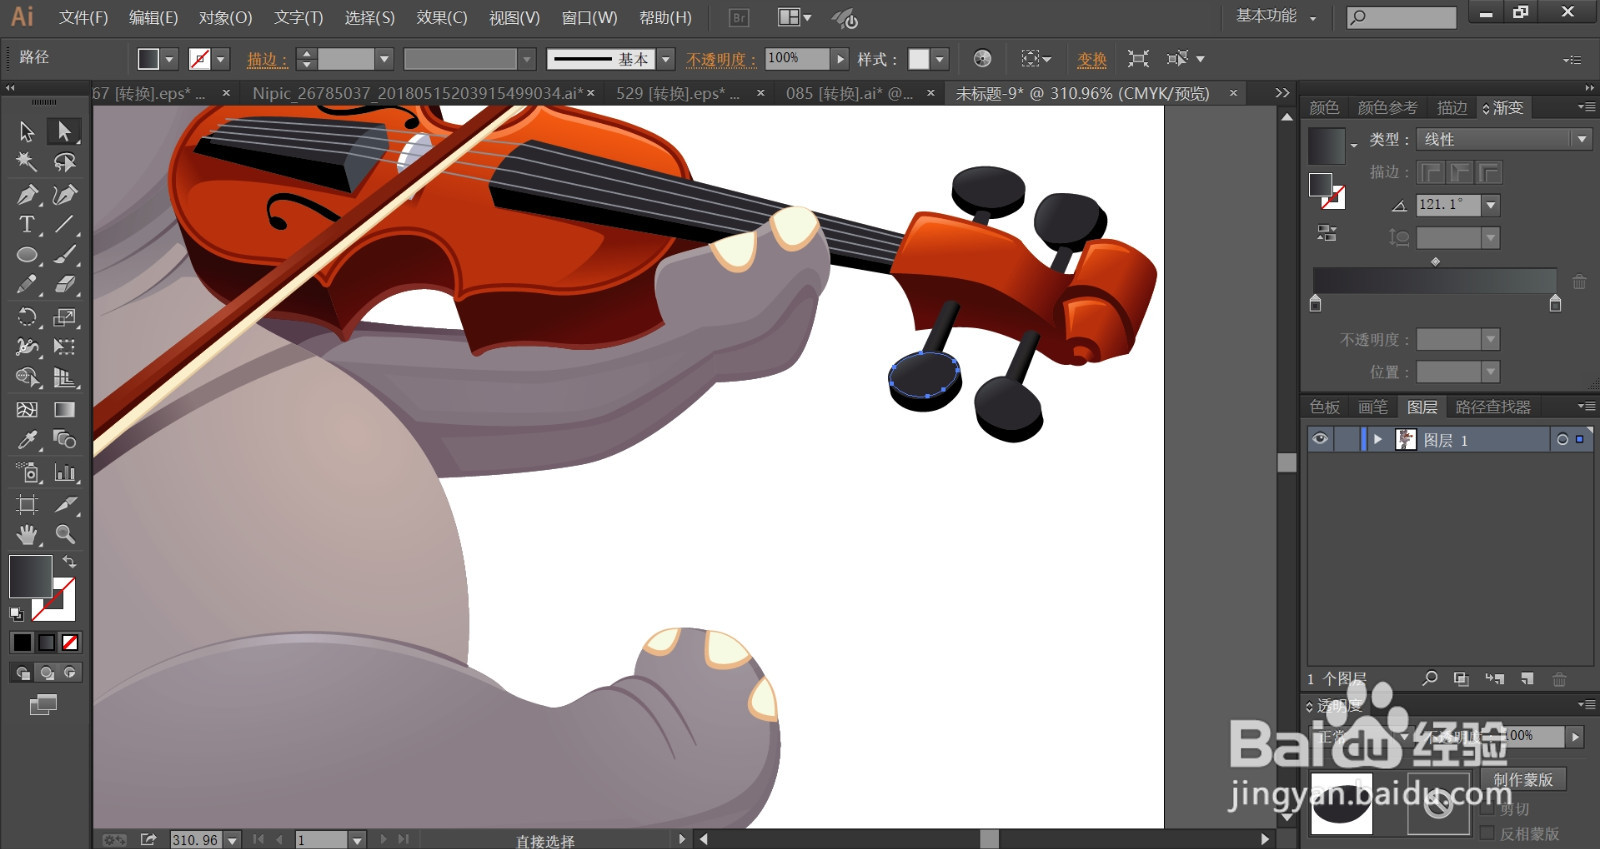Toggle 剪切 checkbox in transparency panel

[1488, 808]
